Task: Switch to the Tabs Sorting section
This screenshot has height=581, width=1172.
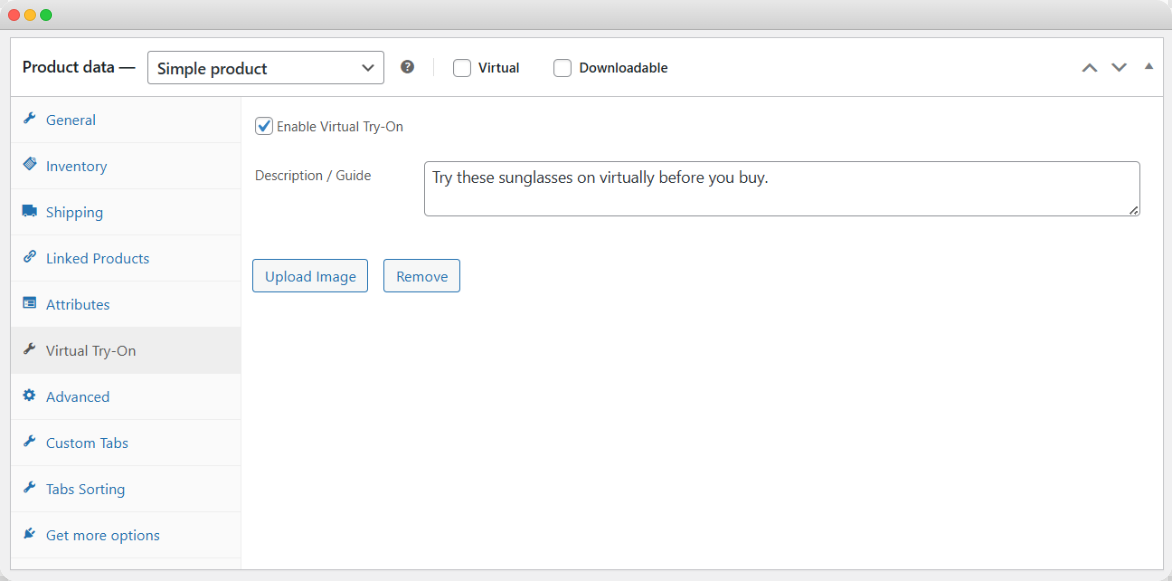Action: click(x=85, y=489)
